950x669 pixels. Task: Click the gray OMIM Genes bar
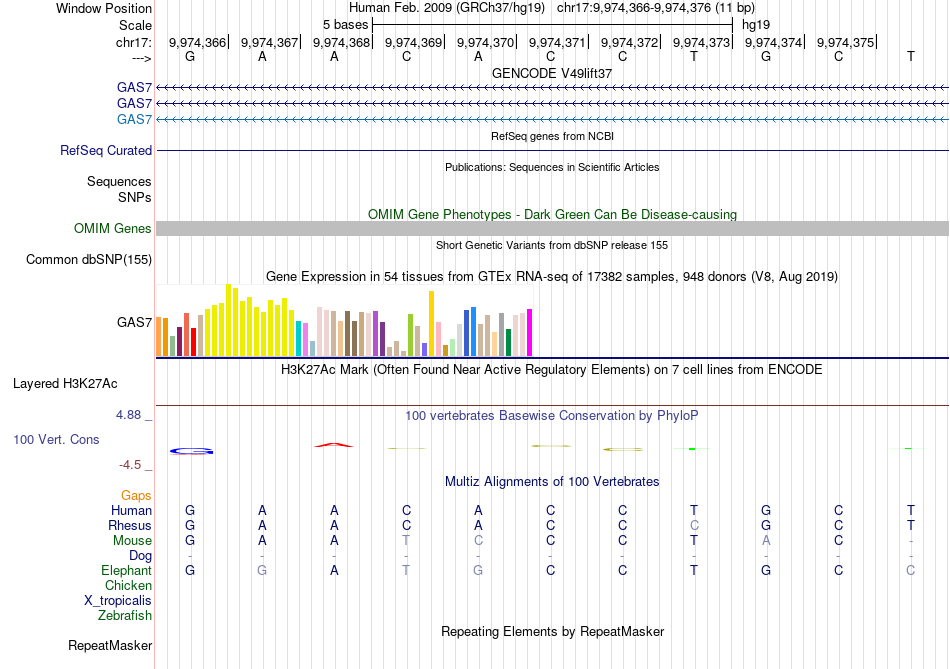pos(552,228)
